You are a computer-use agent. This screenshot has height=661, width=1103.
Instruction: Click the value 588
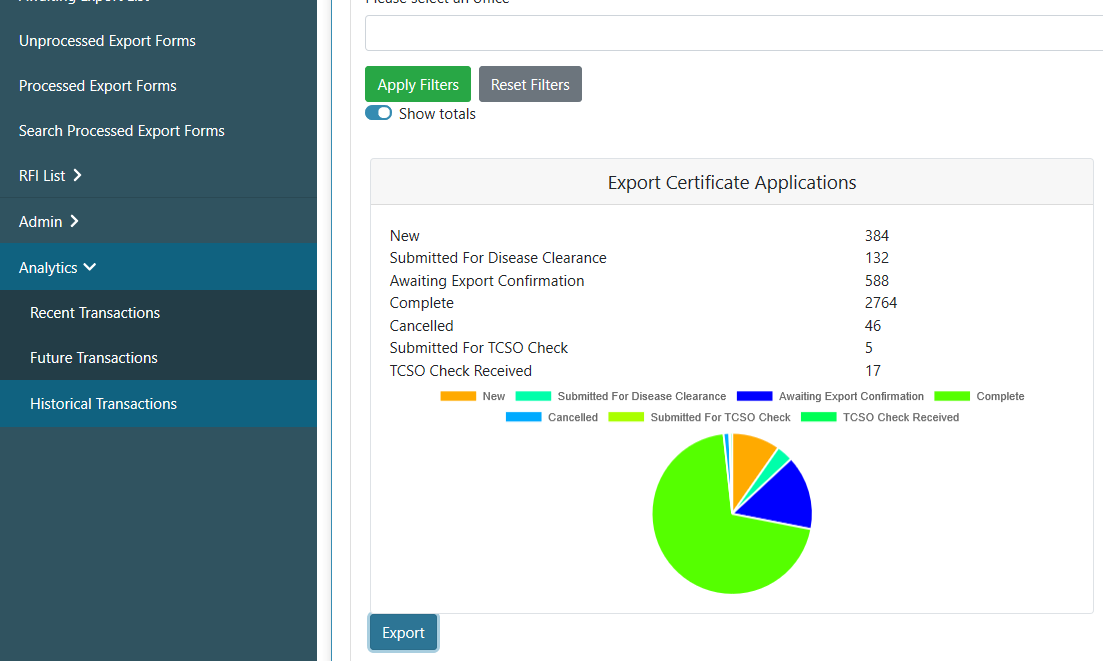click(x=876, y=281)
